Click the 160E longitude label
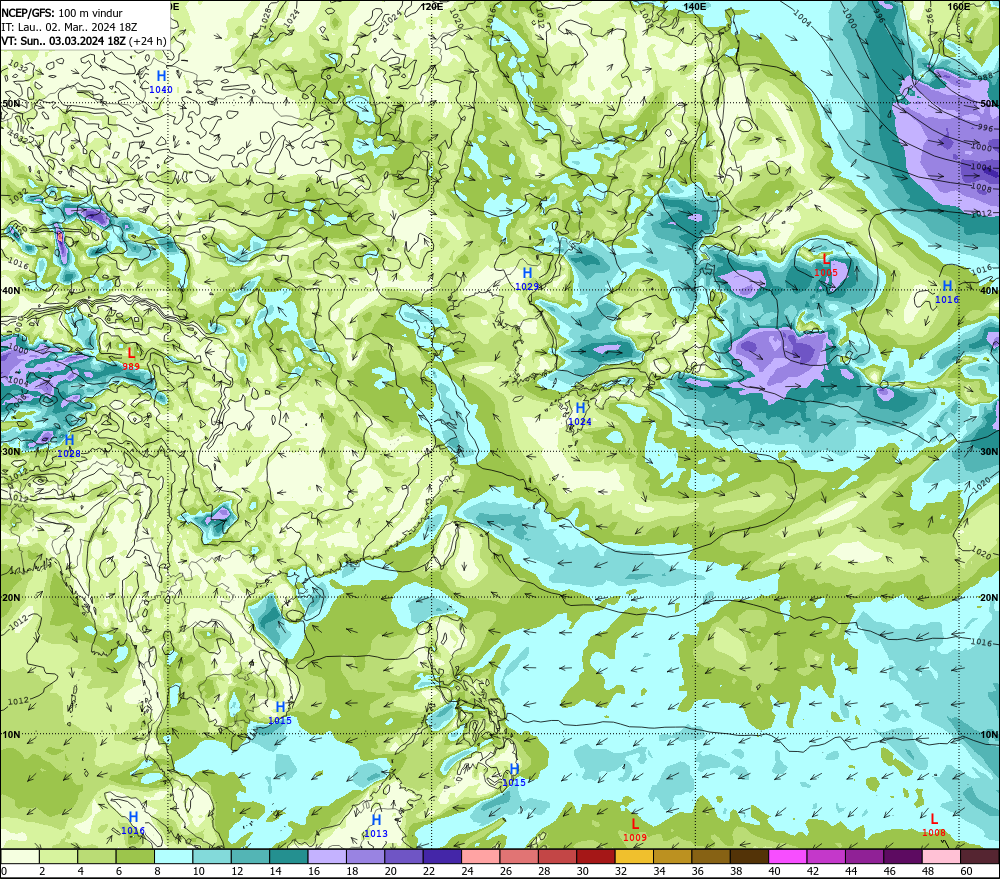This screenshot has width=1000, height=879. click(959, 6)
